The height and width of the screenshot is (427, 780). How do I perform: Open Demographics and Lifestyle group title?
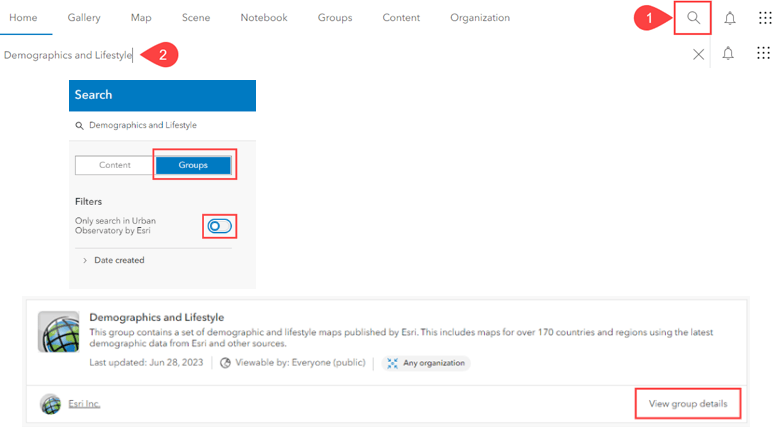157,317
